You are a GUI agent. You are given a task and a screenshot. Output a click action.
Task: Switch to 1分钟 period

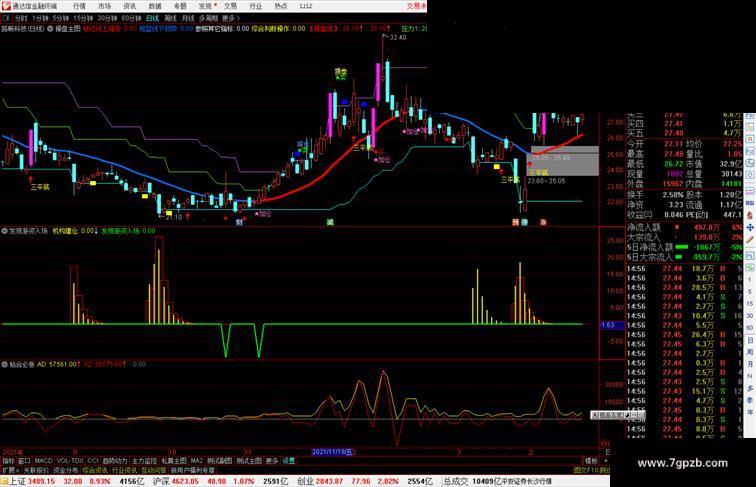40,18
